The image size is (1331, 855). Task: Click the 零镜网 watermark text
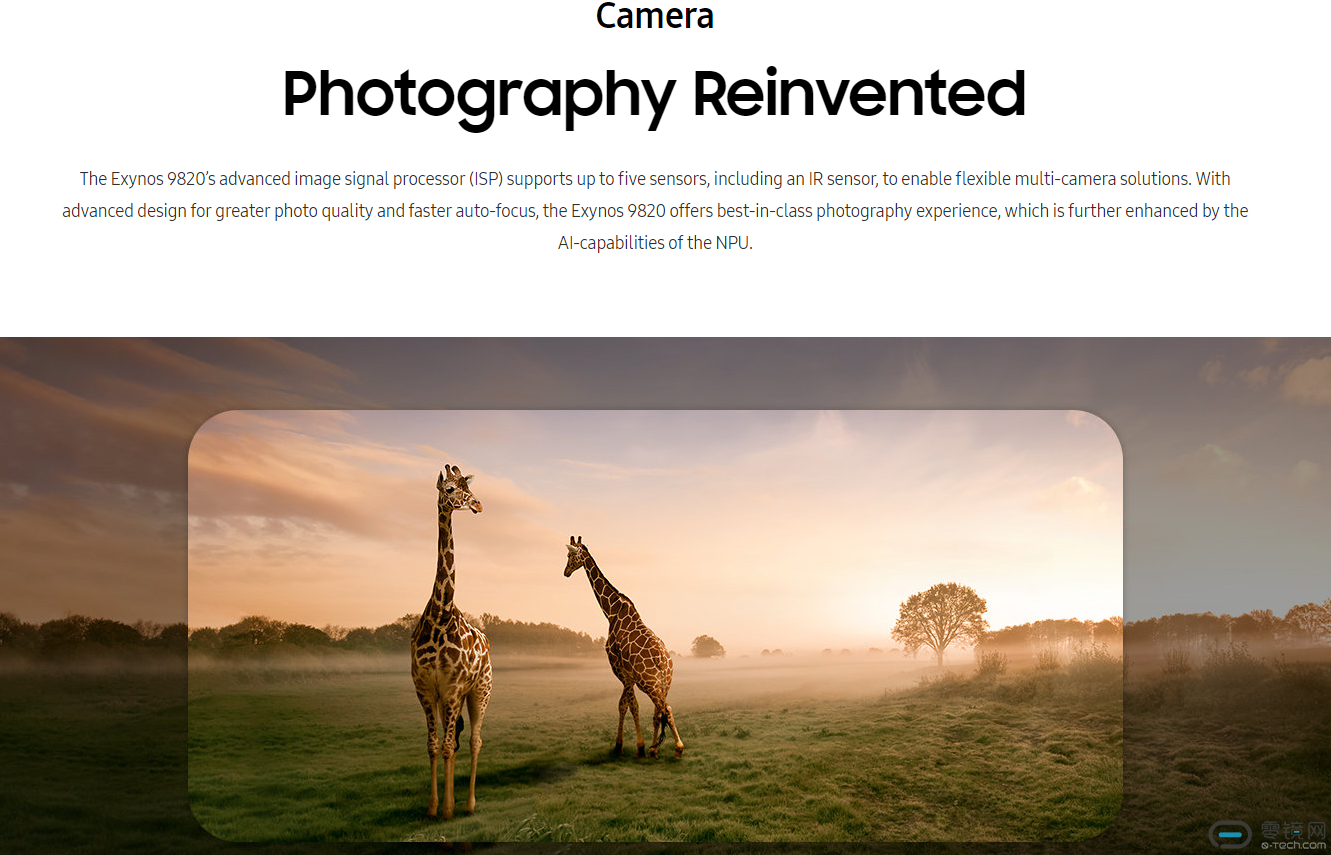coord(1292,831)
